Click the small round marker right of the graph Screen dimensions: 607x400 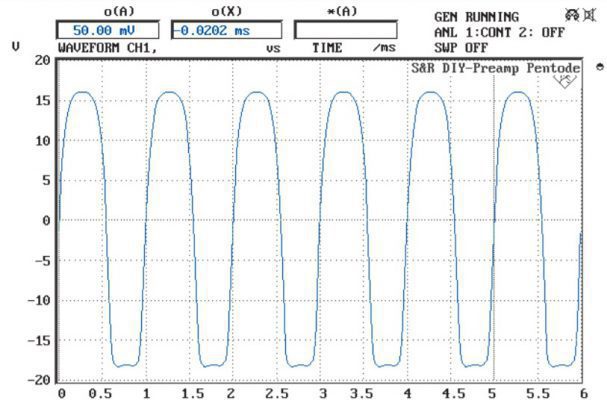(600, 67)
